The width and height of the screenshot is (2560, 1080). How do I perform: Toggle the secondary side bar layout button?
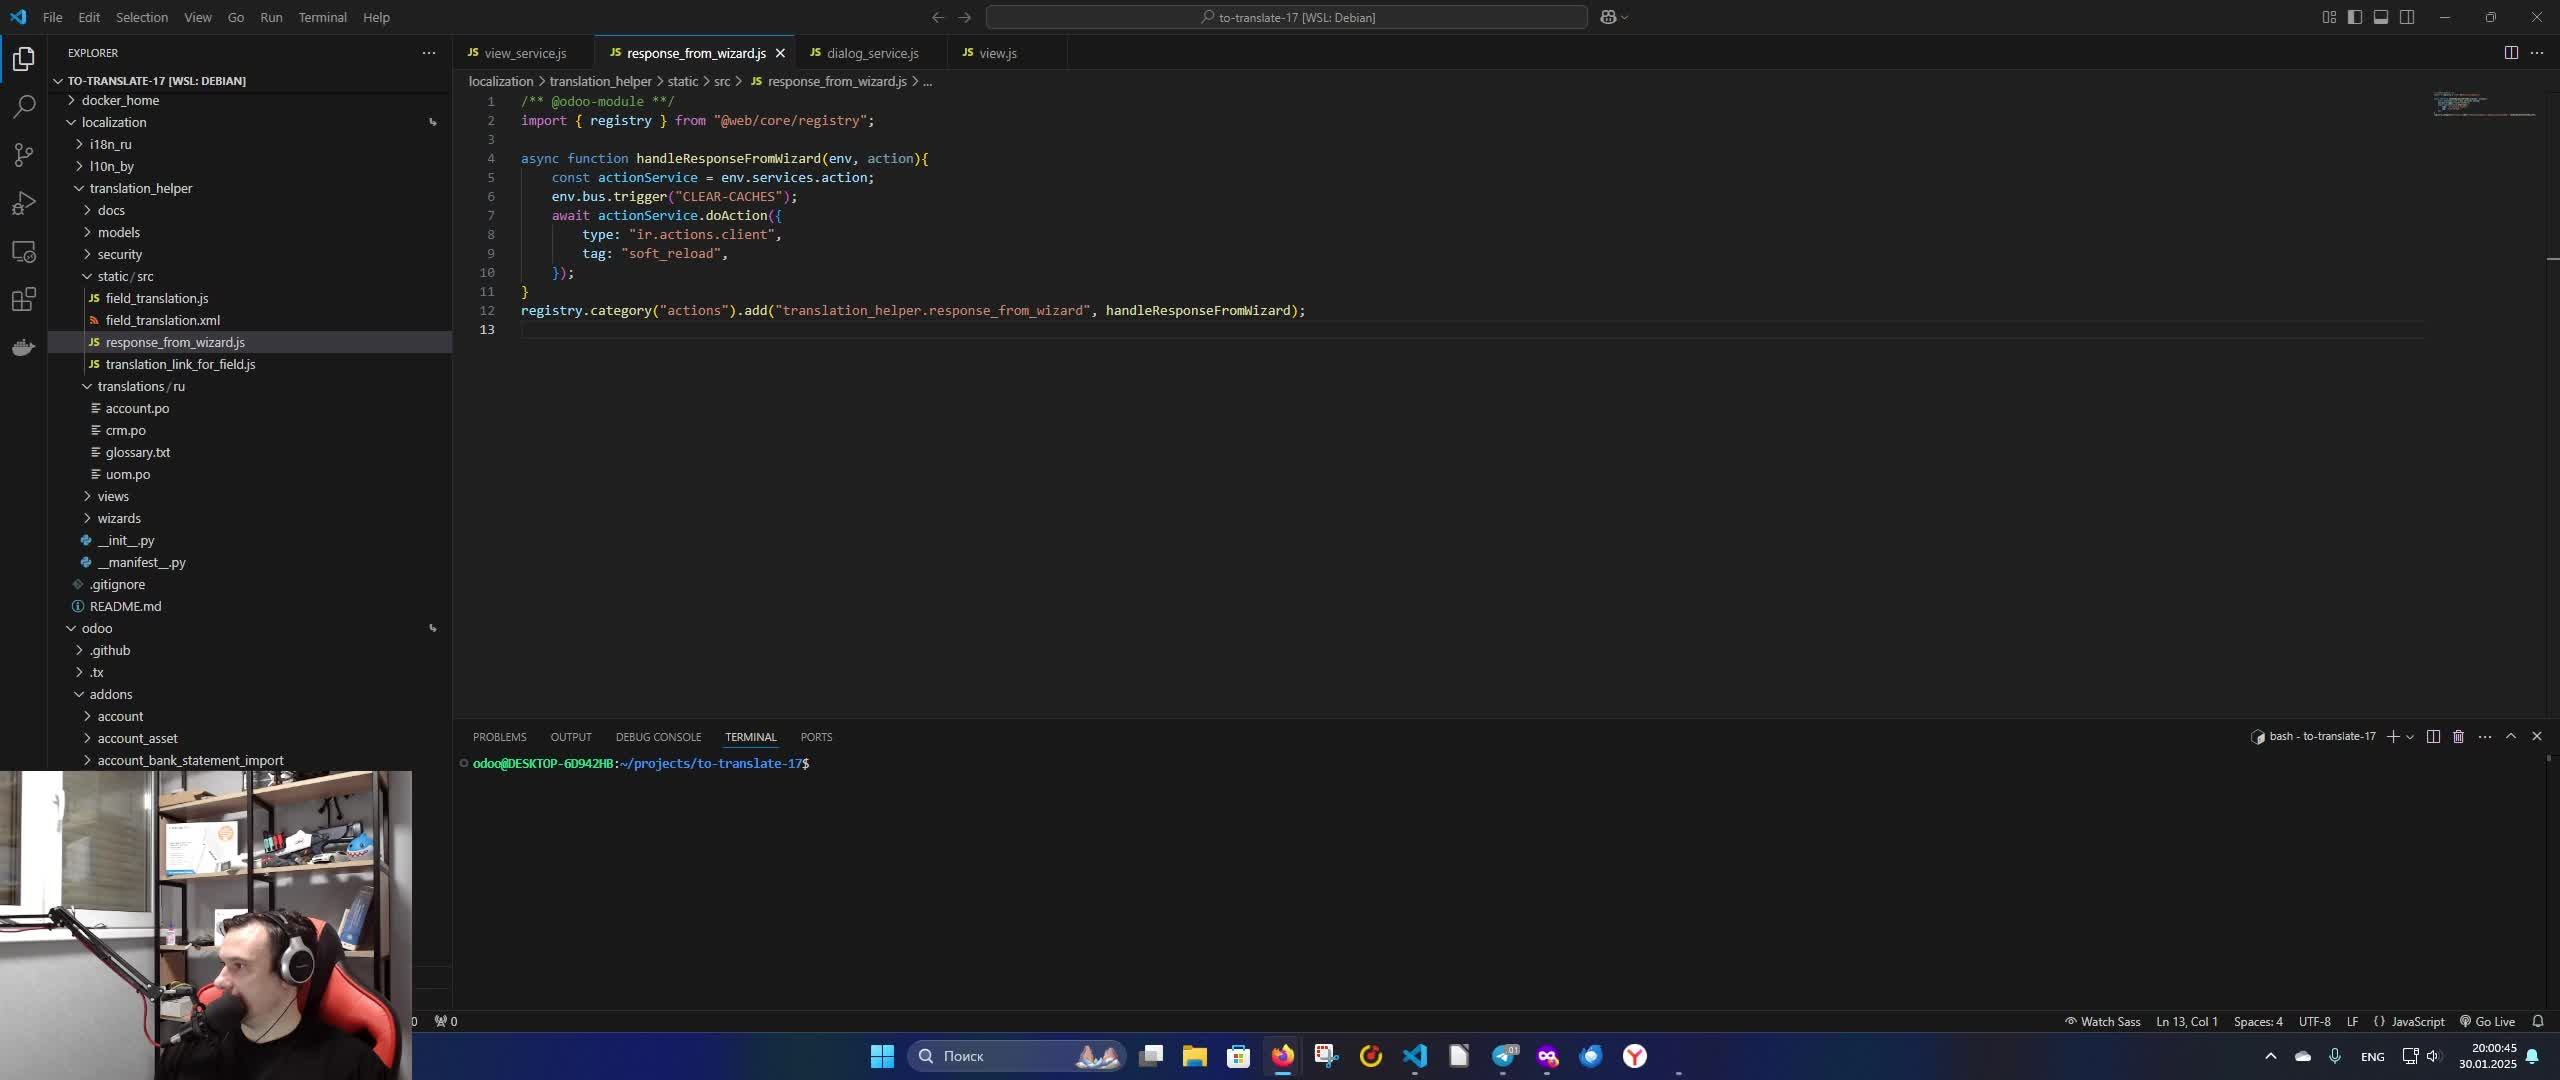point(2407,17)
